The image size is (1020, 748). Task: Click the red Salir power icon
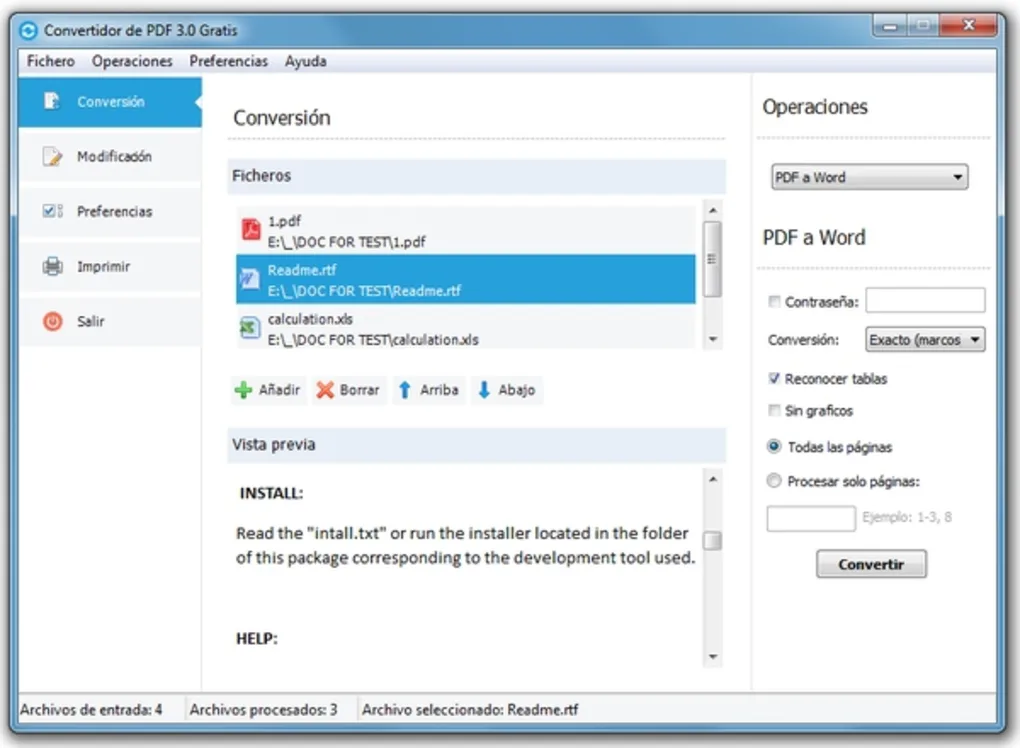[52, 322]
